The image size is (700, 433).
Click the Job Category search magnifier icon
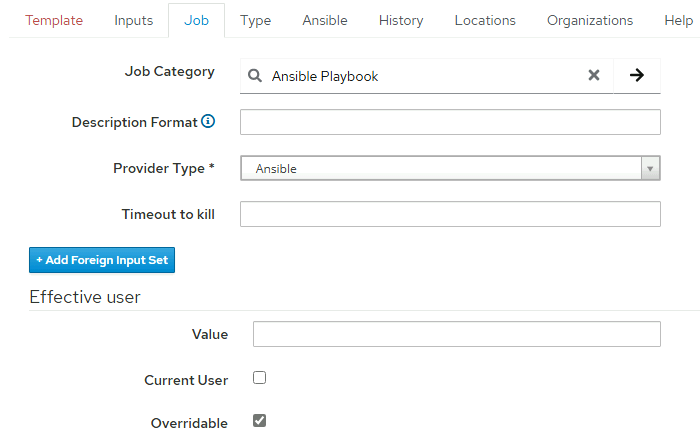pyautogui.click(x=254, y=75)
